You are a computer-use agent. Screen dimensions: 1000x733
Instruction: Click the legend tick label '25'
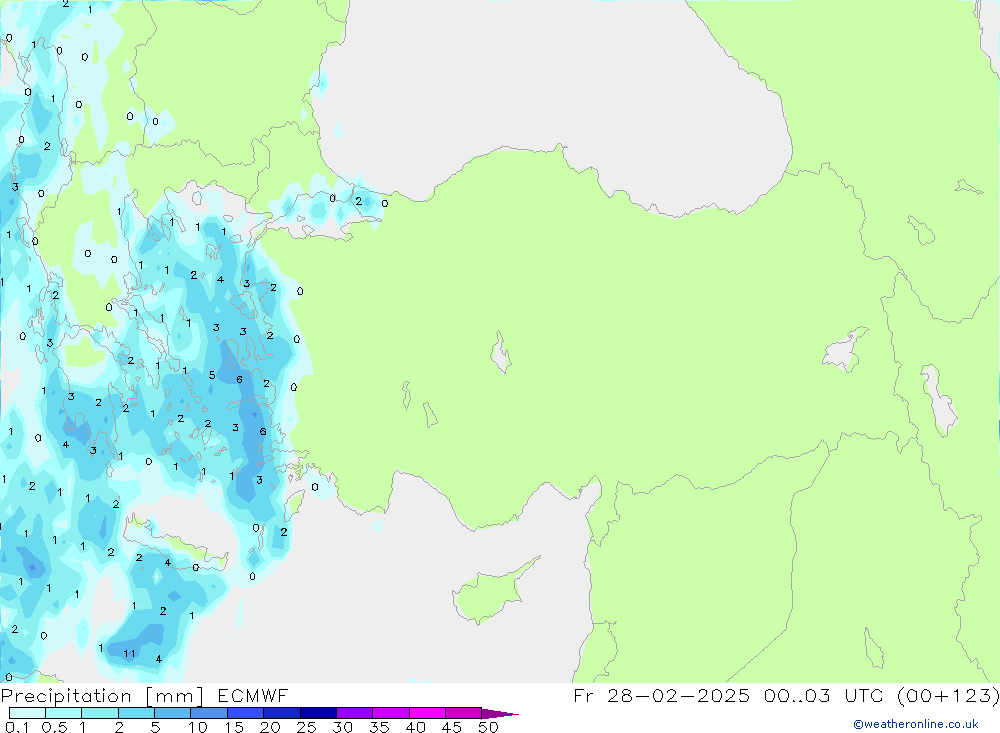click(x=306, y=727)
